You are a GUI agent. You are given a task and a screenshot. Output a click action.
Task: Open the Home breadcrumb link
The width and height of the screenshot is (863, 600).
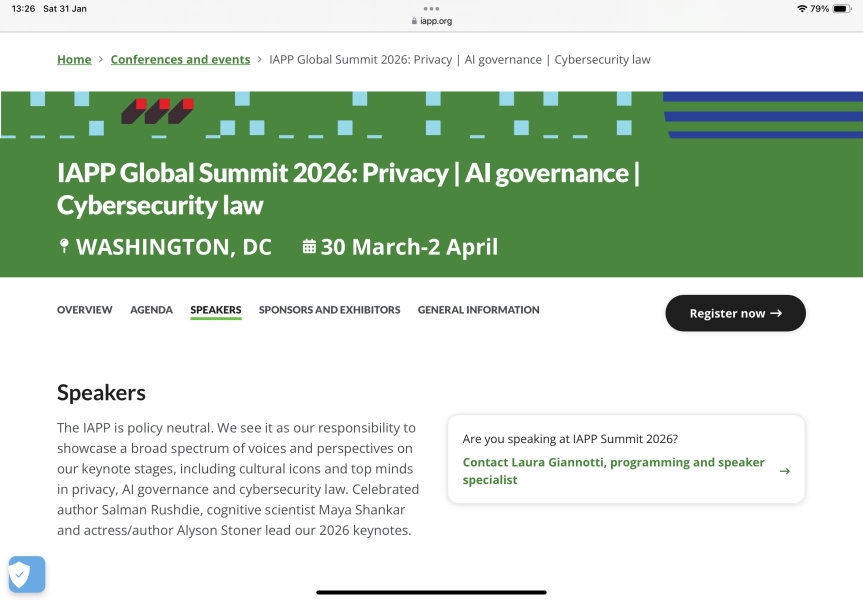click(74, 59)
